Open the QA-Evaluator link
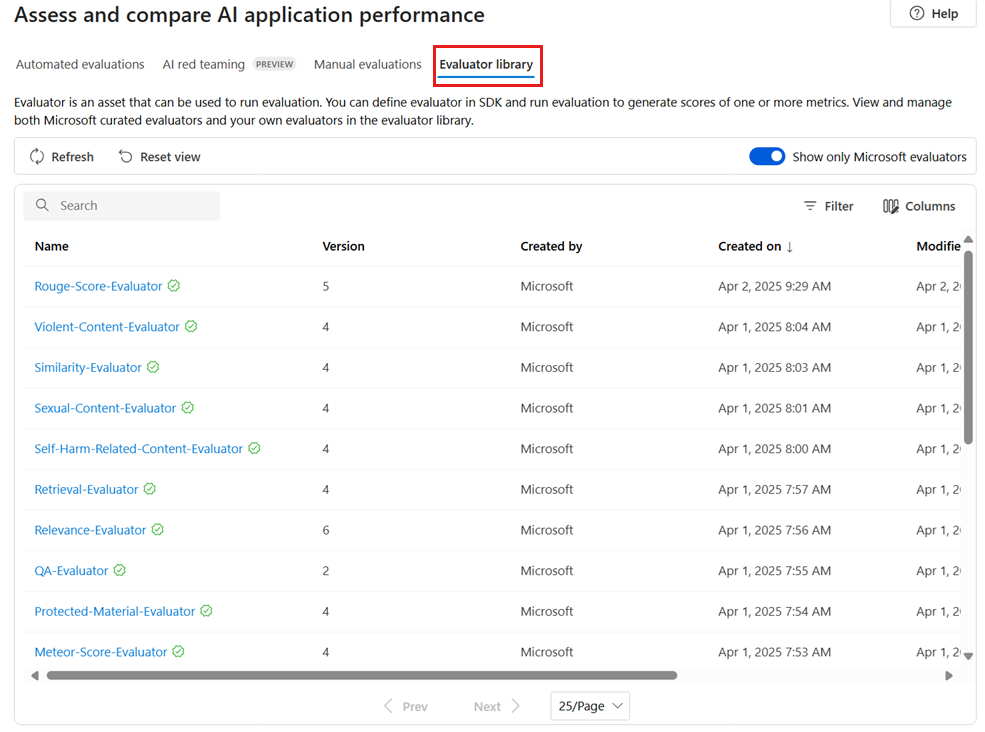This screenshot has height=732, width=985. coord(71,571)
